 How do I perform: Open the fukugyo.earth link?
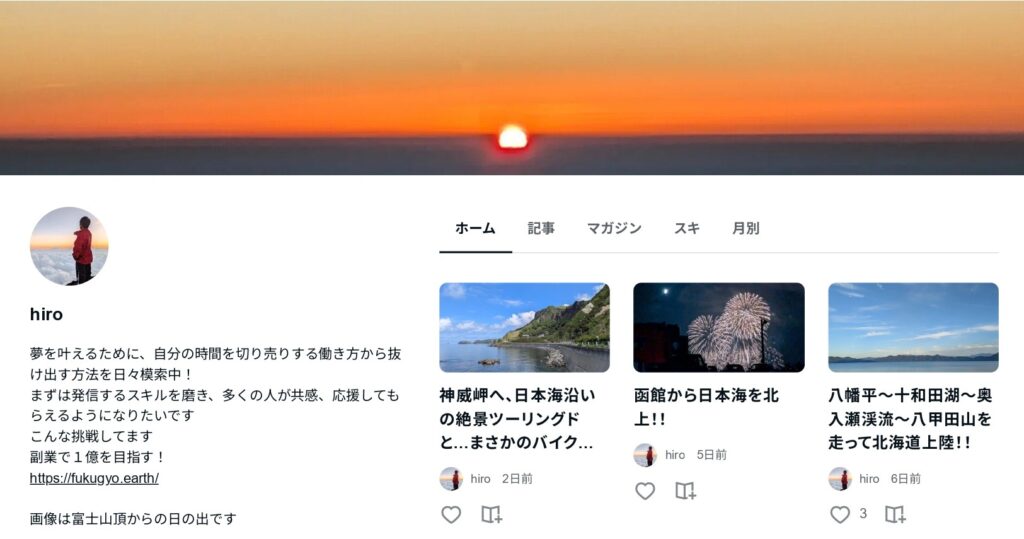pos(94,478)
